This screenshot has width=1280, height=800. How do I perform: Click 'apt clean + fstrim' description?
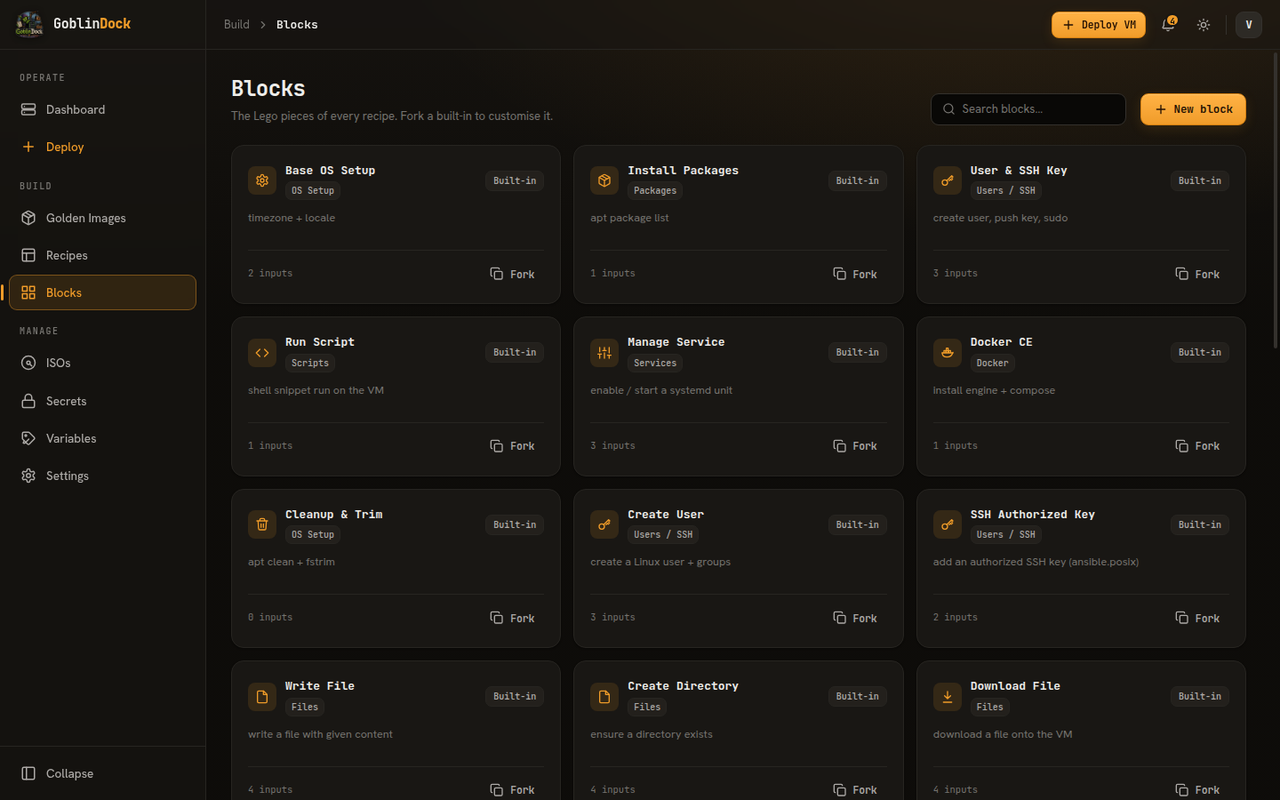point(291,562)
